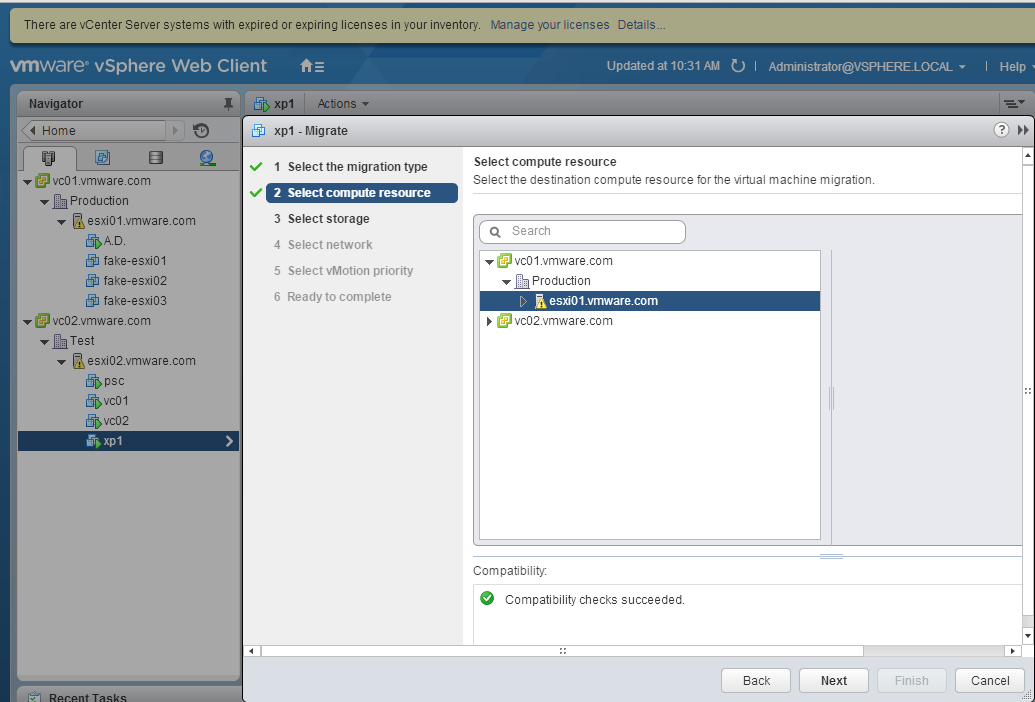Open the vSphere home menu icon
Viewport: 1035px width, 702px height.
(312, 66)
